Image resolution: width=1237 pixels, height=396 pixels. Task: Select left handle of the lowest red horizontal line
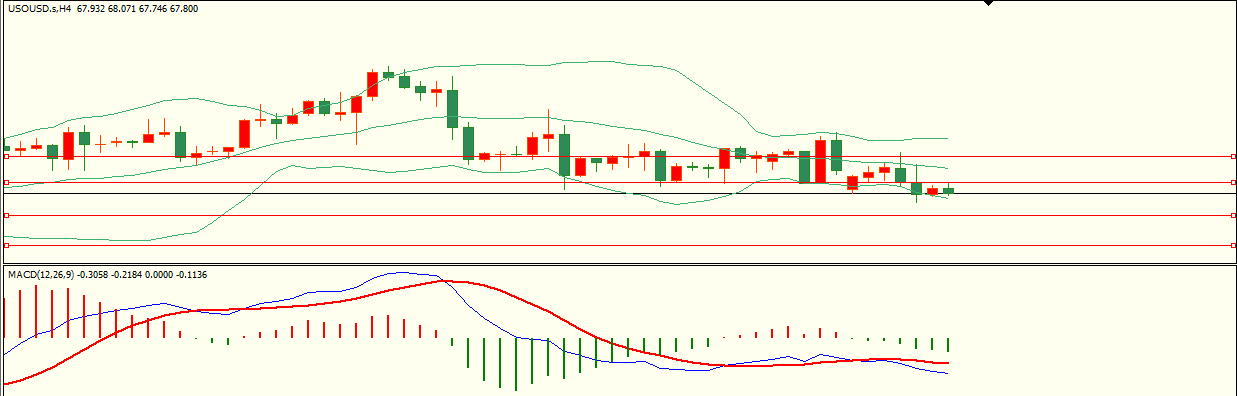coord(7,245)
